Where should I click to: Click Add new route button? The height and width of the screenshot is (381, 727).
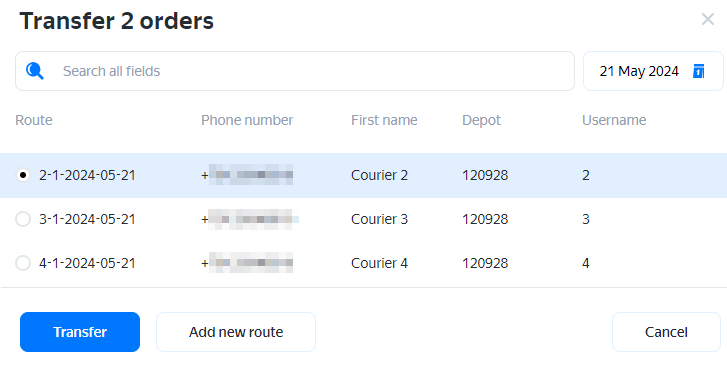point(236,332)
